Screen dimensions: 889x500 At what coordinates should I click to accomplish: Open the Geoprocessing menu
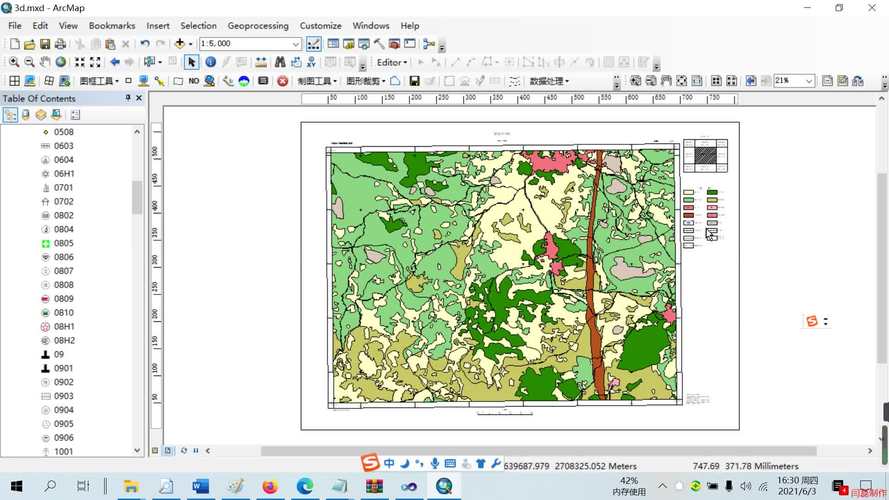tap(257, 26)
